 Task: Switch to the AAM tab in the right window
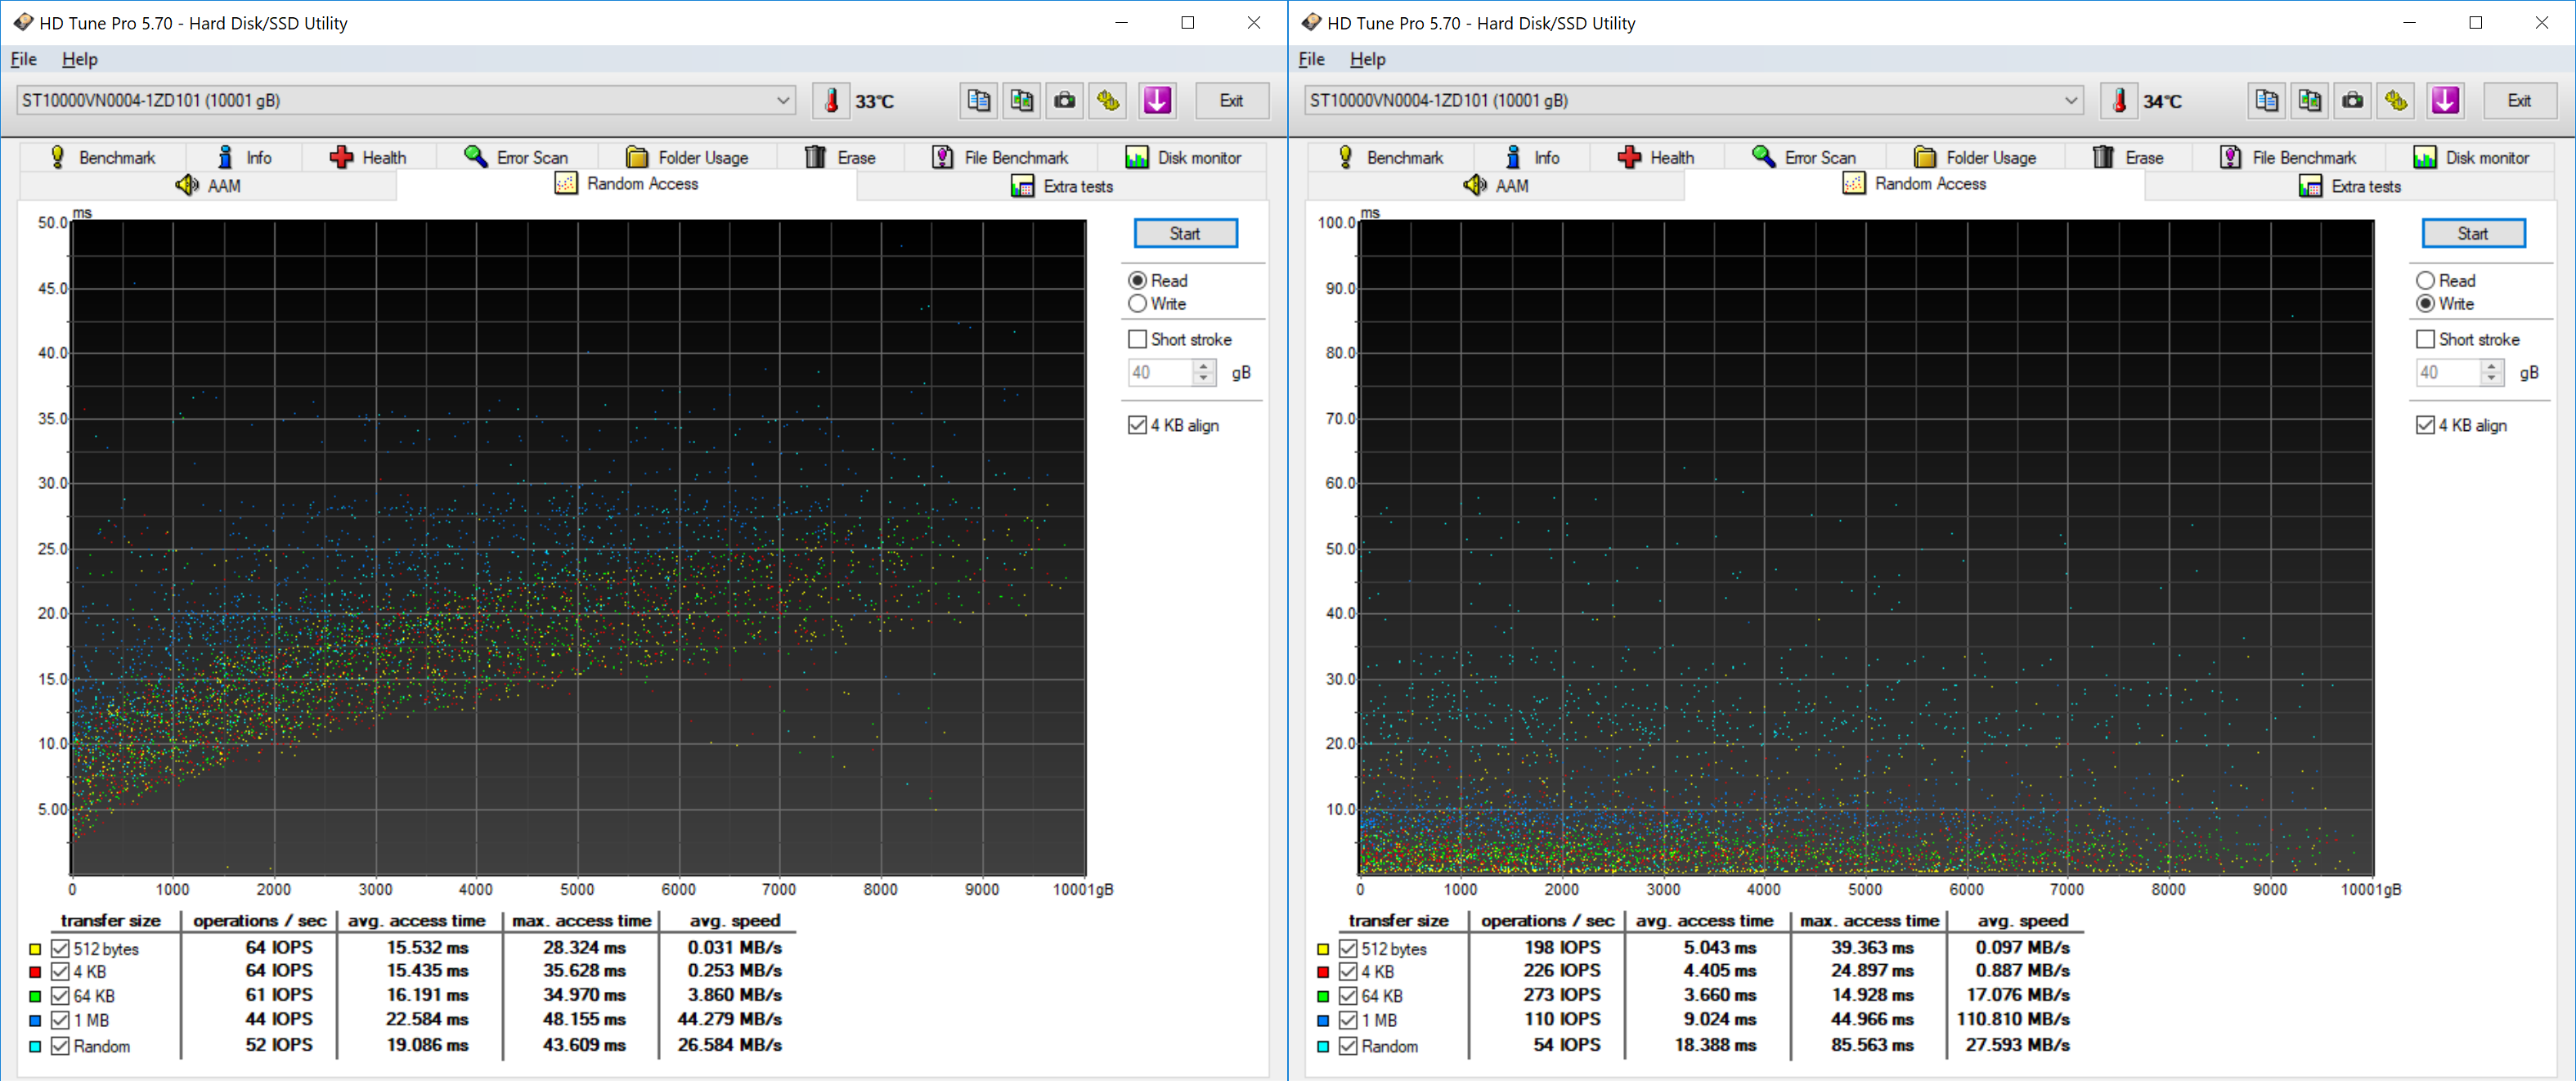coord(1496,186)
